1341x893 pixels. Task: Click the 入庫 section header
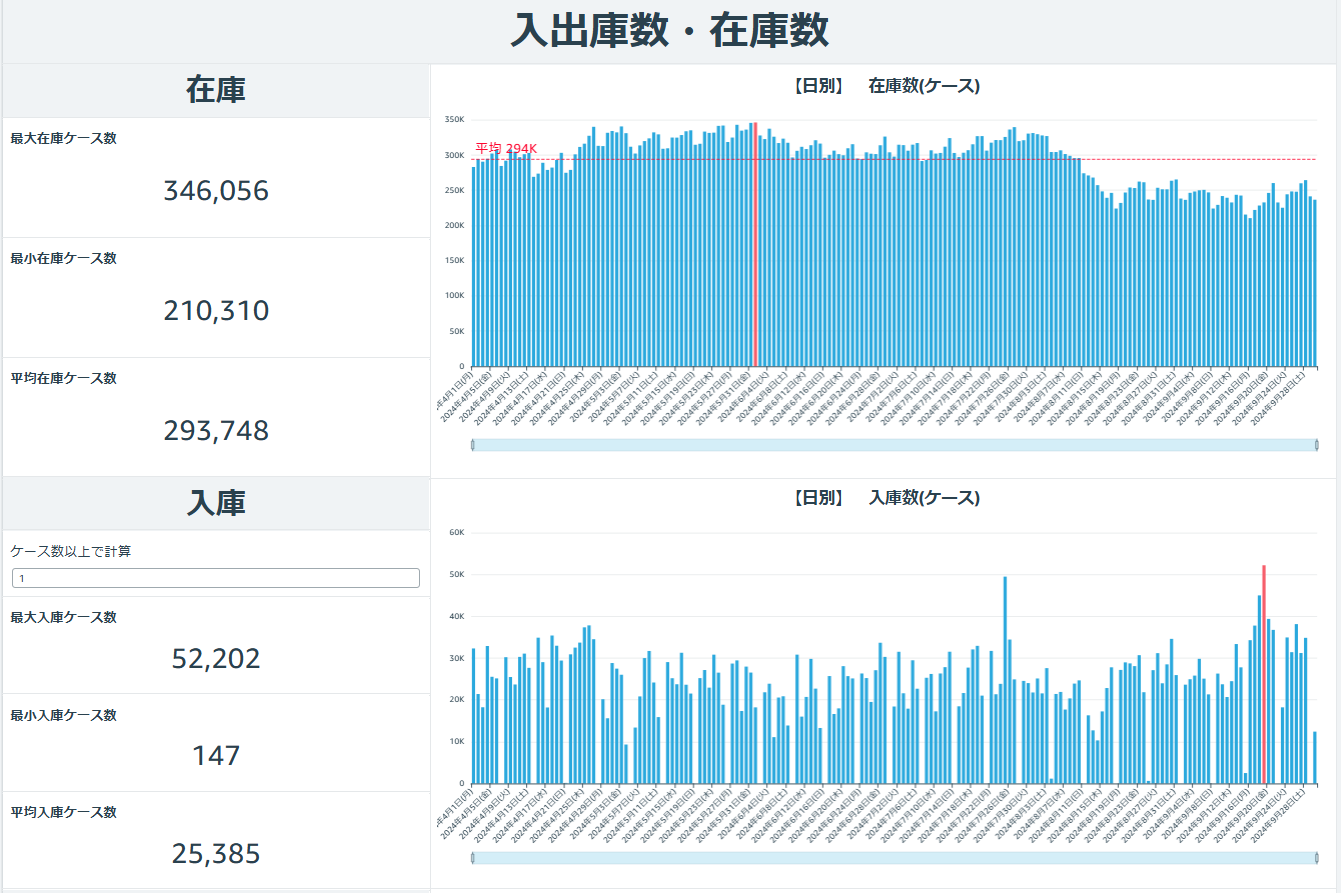point(216,504)
